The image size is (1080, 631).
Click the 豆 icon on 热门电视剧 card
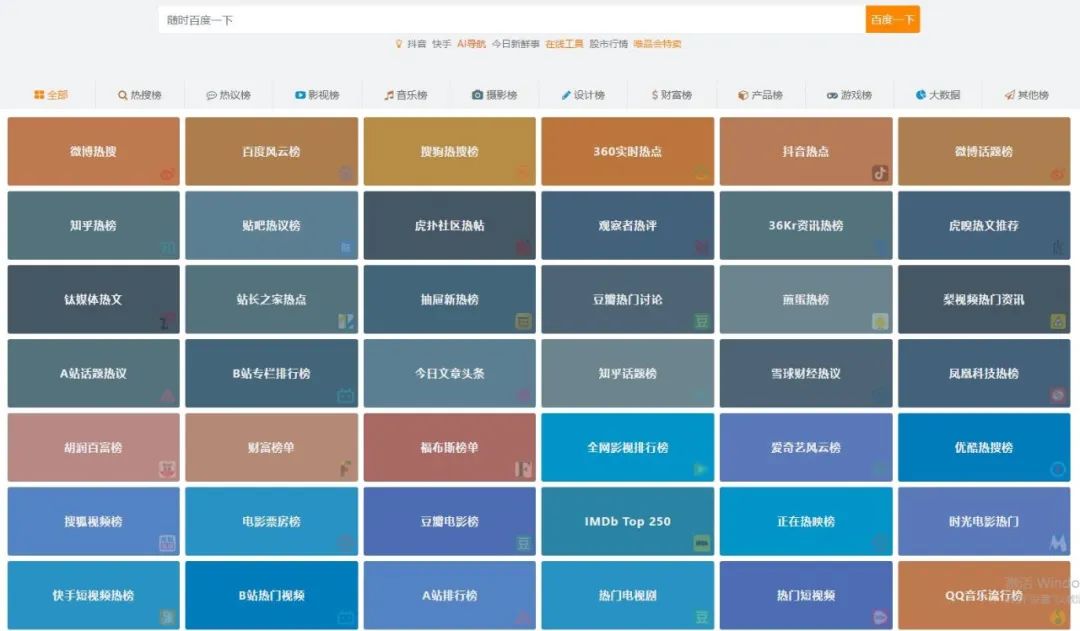701,617
